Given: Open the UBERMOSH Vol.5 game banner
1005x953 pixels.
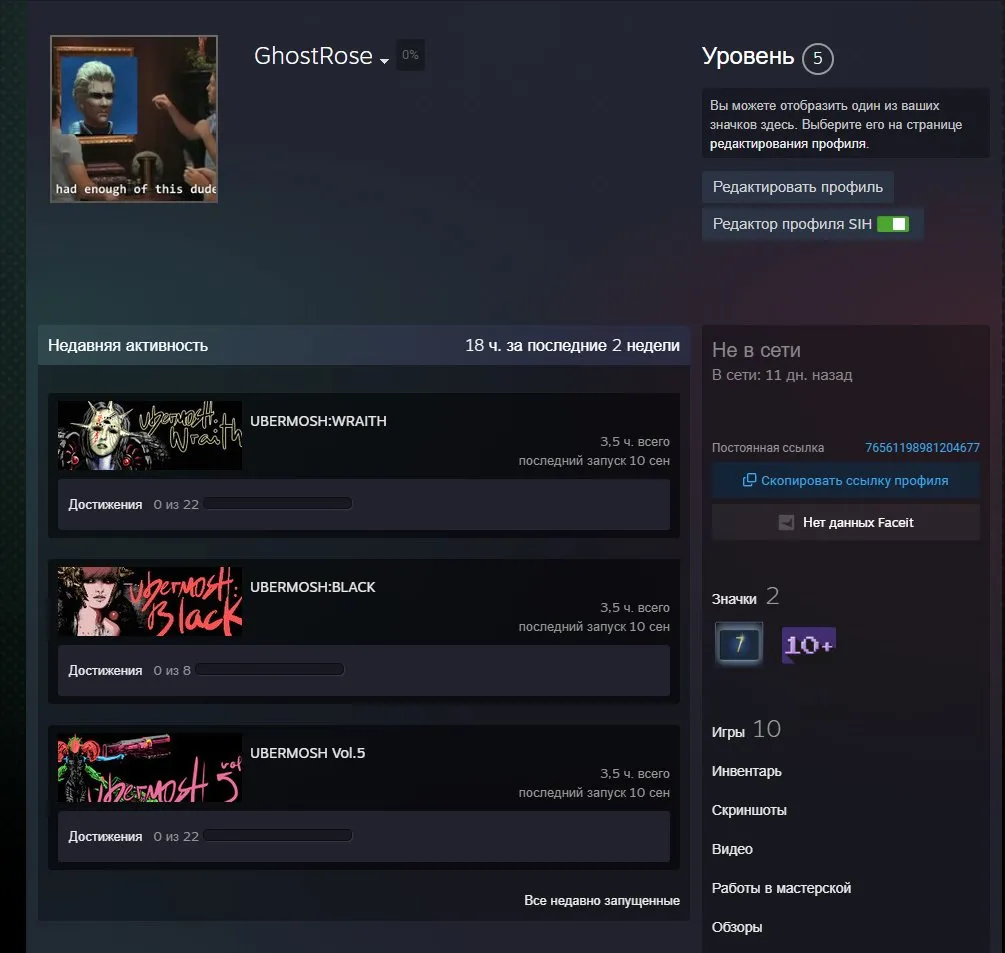Looking at the screenshot, I should coord(150,767).
